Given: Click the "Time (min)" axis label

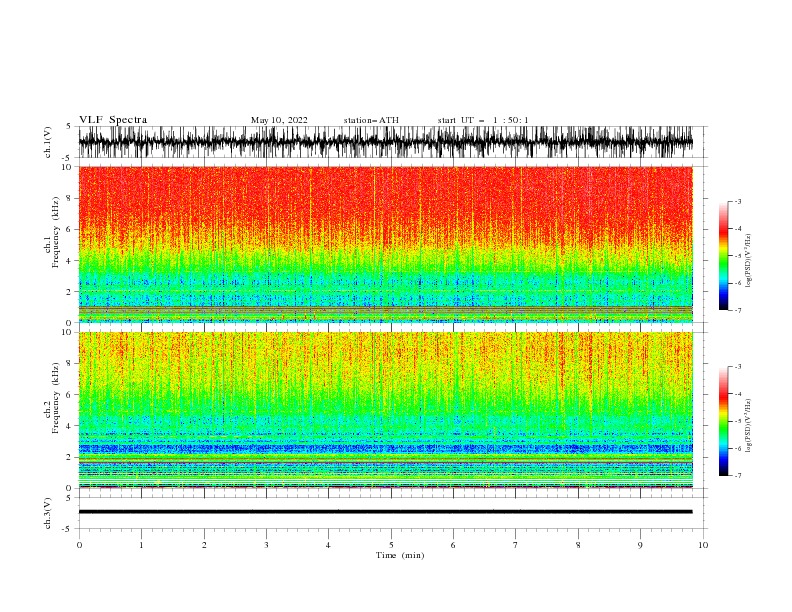Looking at the screenshot, I should coord(400,555).
